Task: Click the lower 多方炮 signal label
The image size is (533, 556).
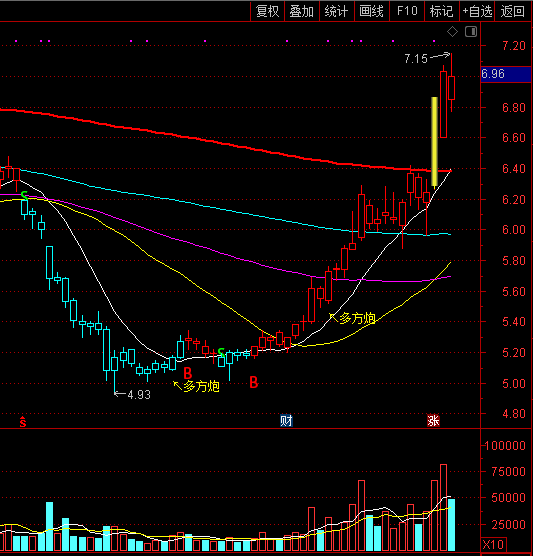Action: (201, 386)
